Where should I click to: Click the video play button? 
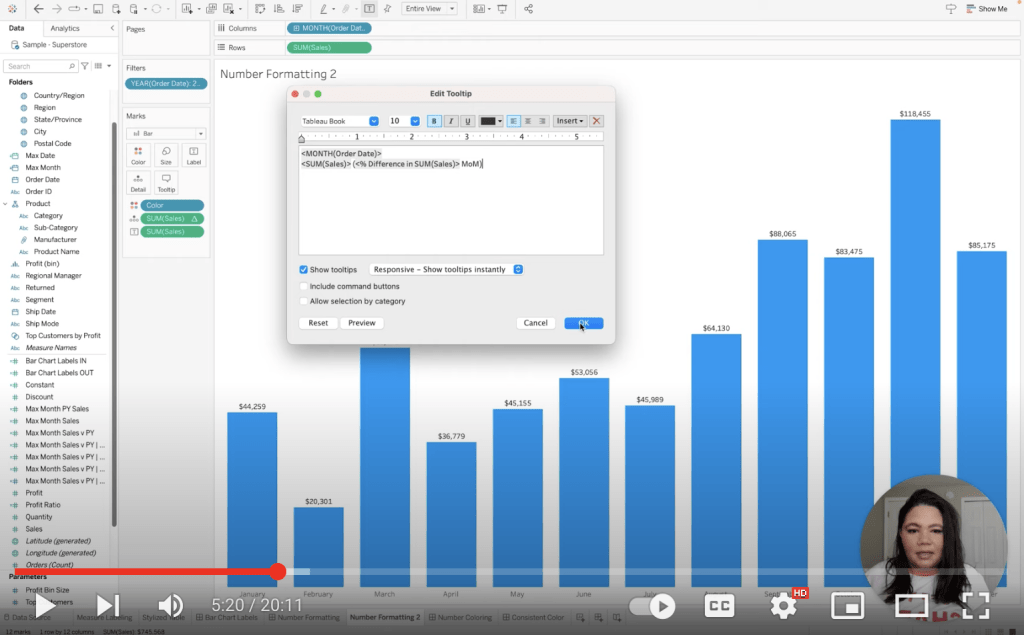(x=44, y=606)
